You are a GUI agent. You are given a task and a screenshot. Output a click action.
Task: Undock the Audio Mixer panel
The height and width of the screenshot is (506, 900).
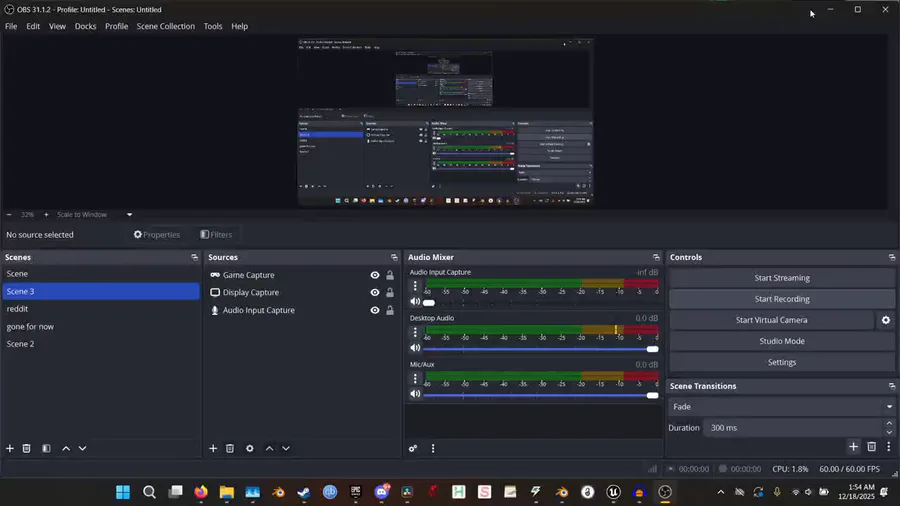click(656, 257)
